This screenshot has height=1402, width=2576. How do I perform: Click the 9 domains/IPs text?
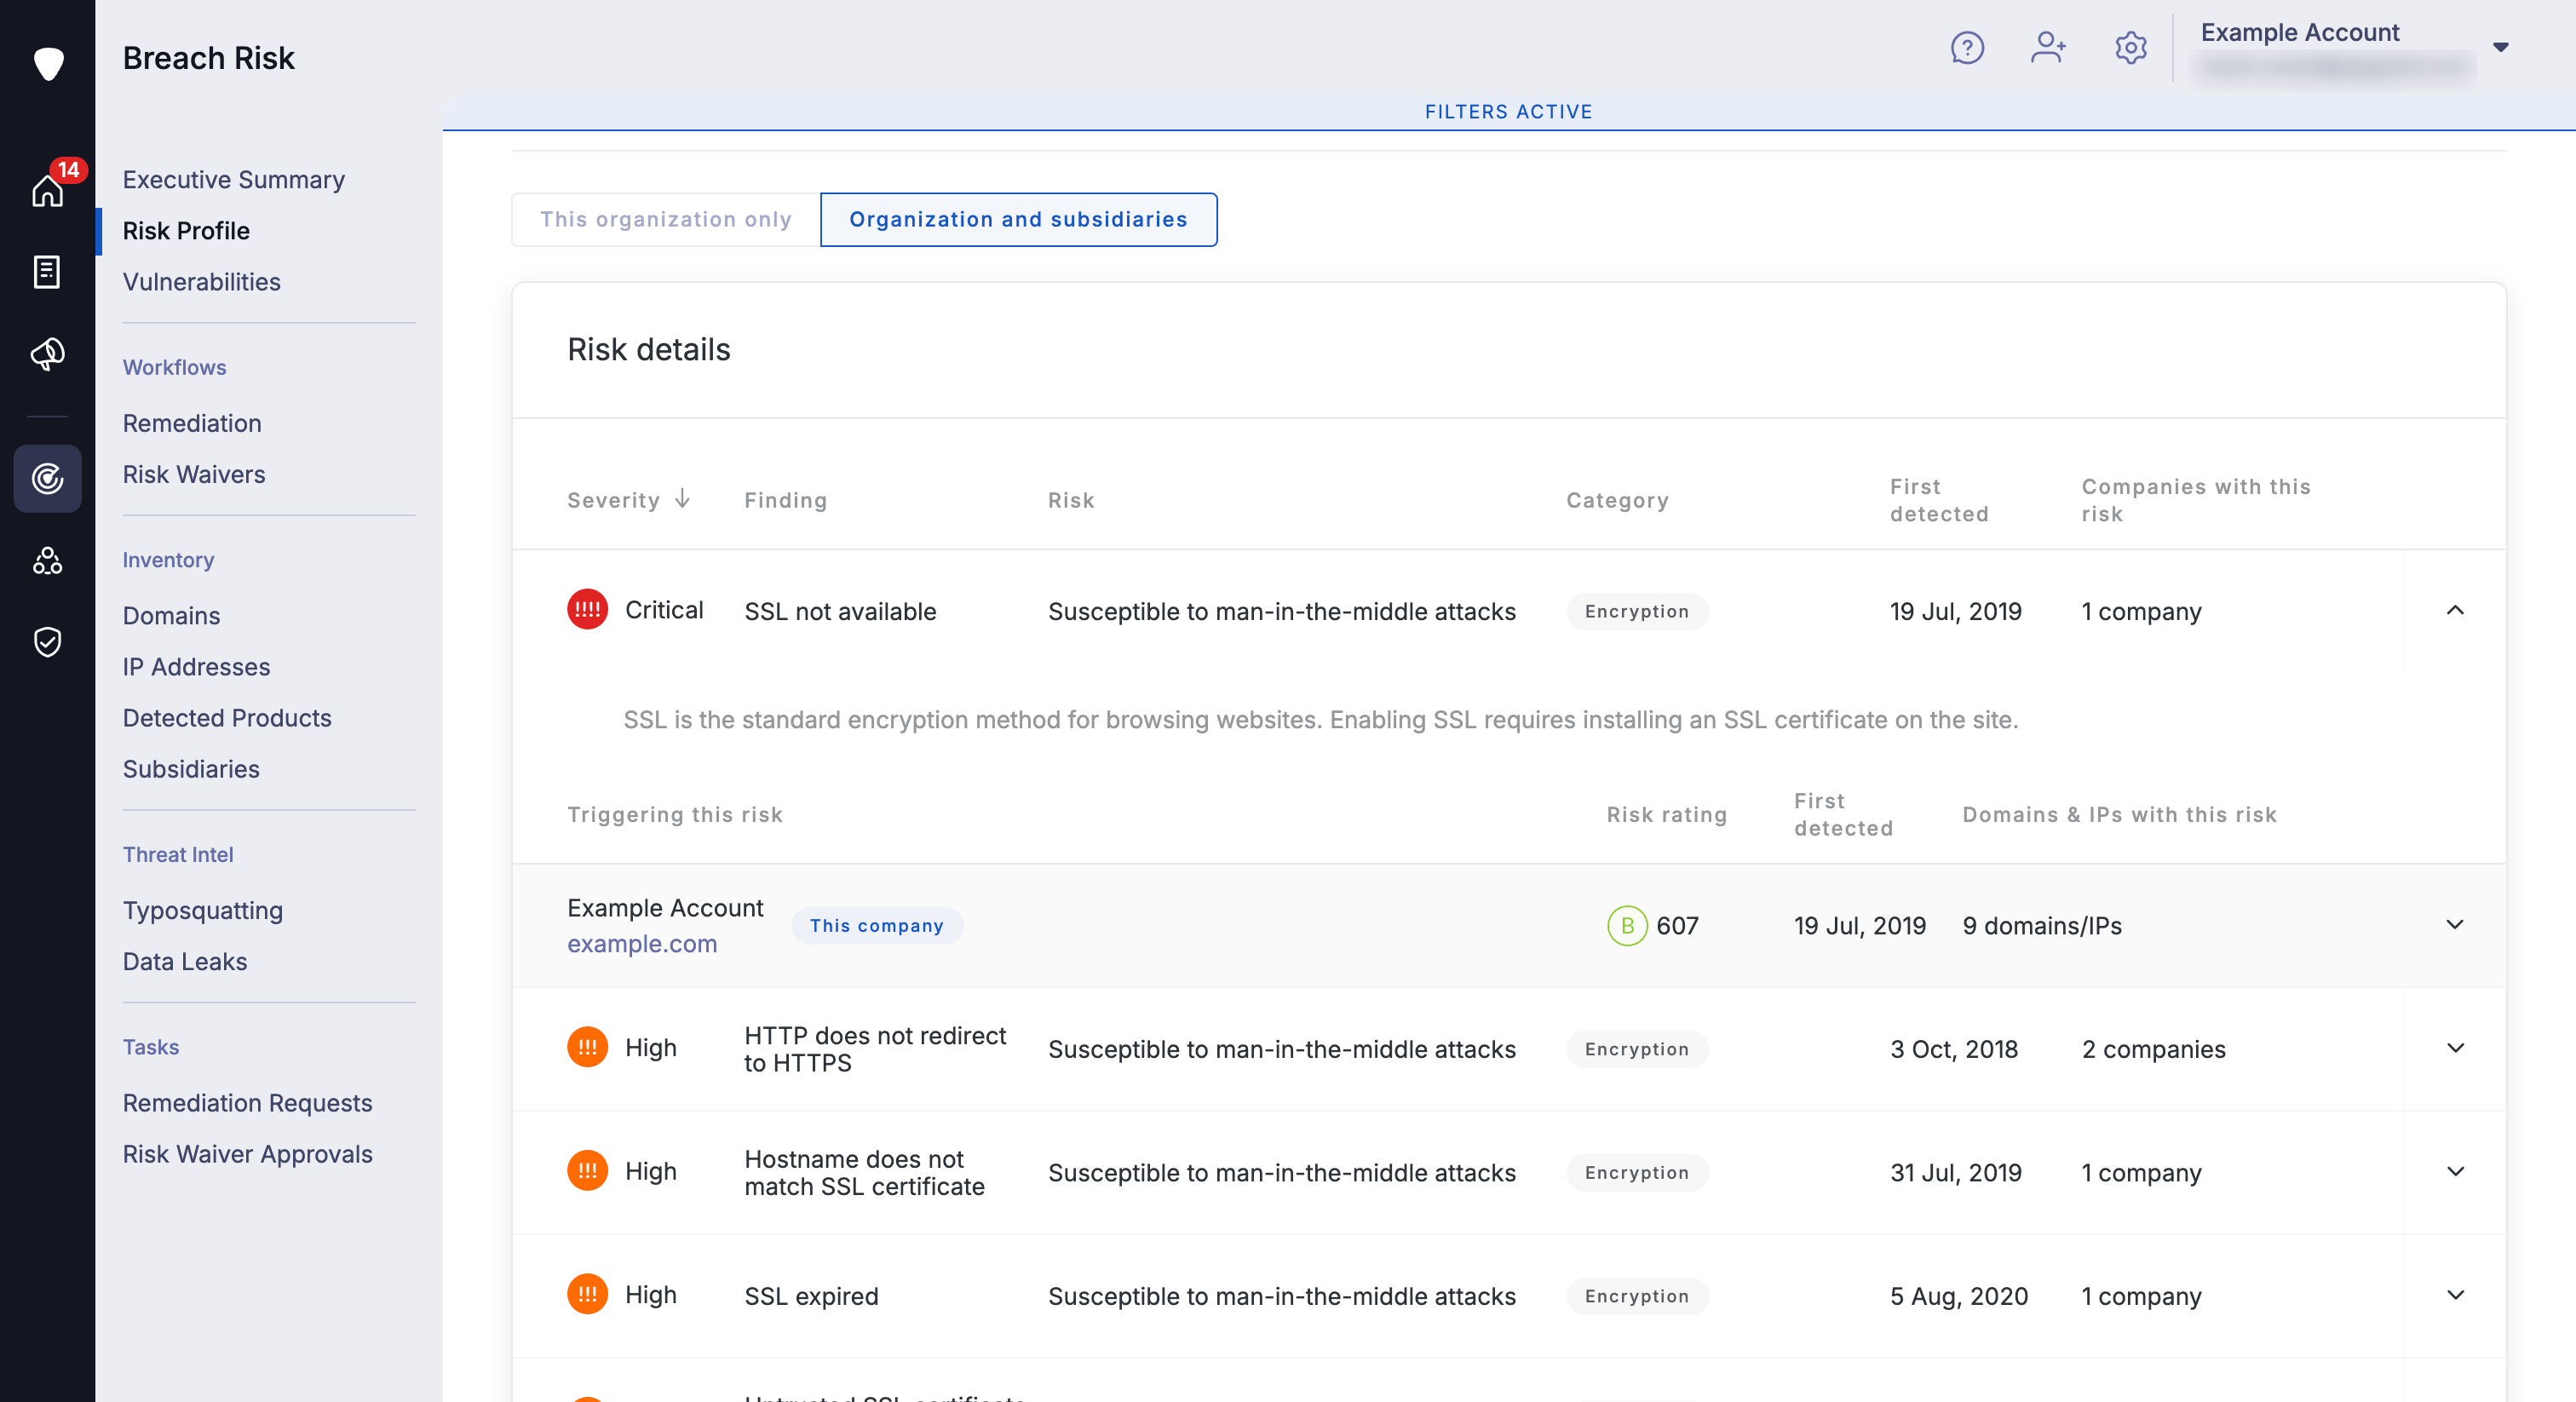tap(2042, 925)
